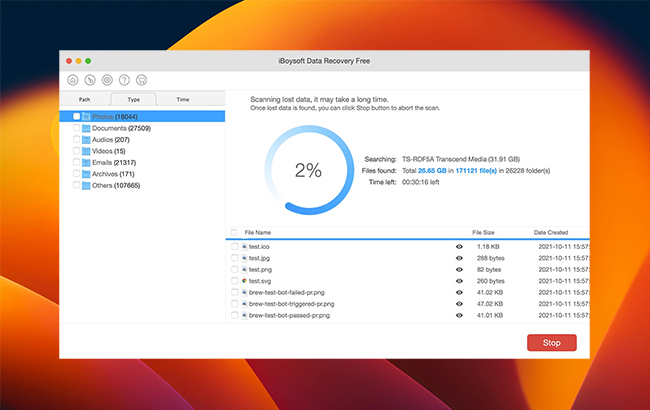Click the Archives folder icon
This screenshot has width=650, height=410.
86,174
